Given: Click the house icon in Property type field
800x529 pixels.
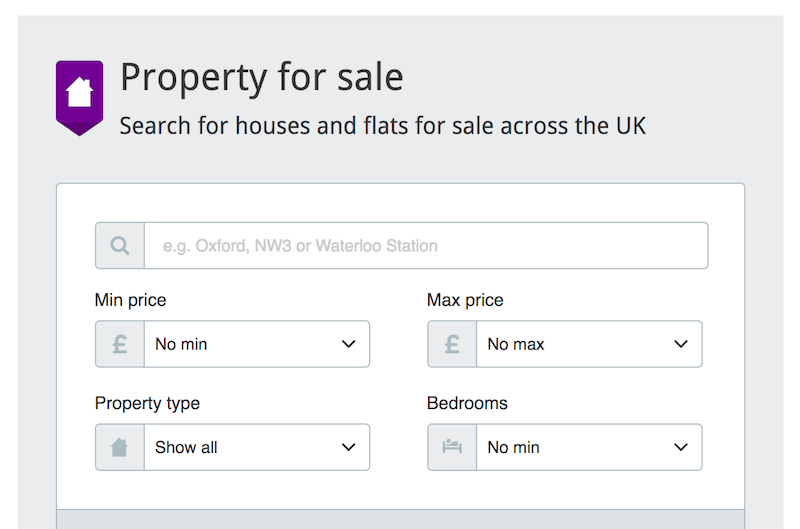Looking at the screenshot, I should coord(119,447).
